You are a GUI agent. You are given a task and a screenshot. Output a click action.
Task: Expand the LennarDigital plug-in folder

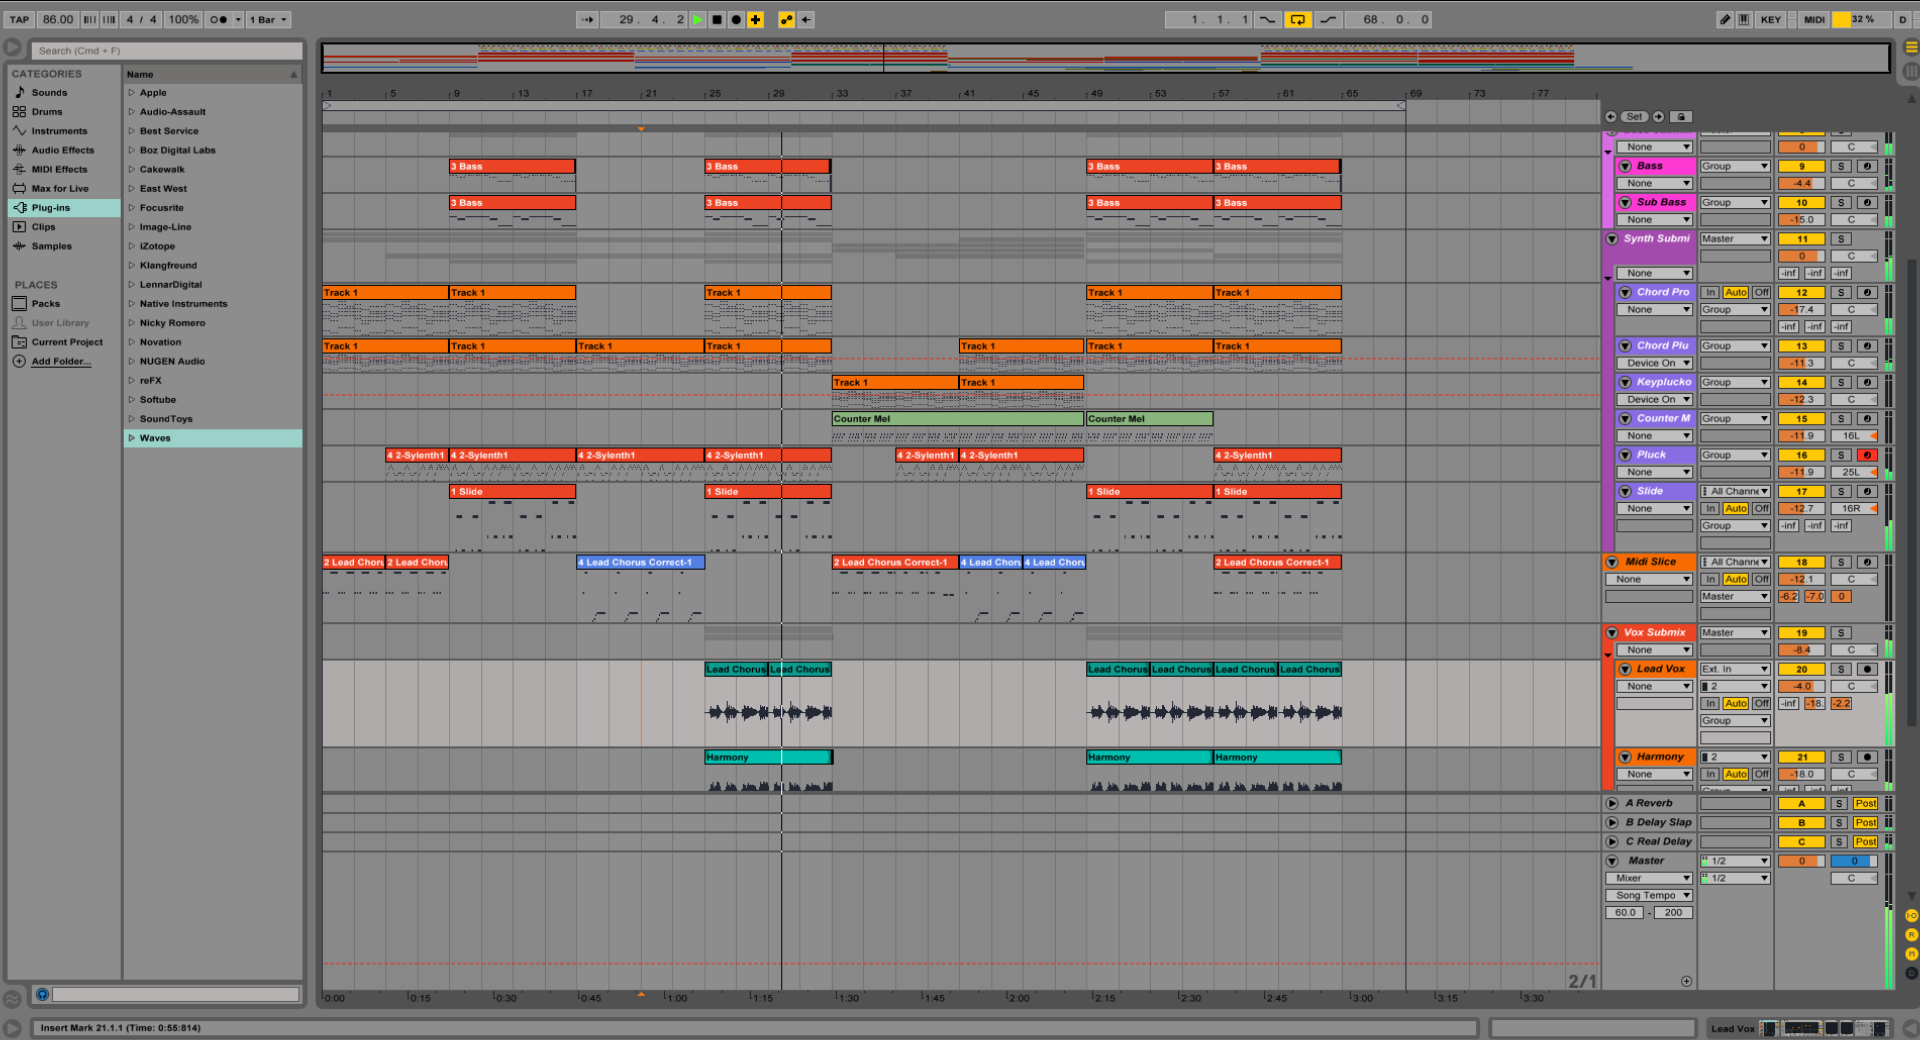pos(131,284)
